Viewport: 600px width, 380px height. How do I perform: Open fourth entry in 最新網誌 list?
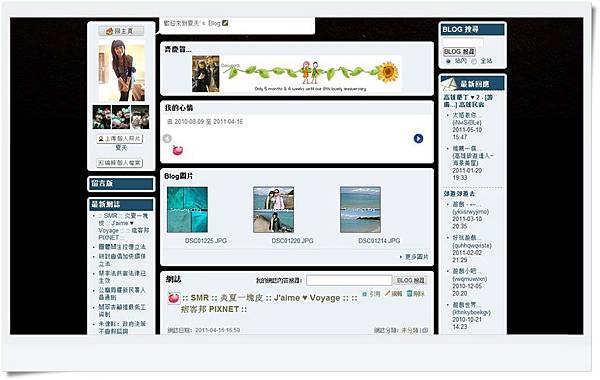click(x=122, y=277)
